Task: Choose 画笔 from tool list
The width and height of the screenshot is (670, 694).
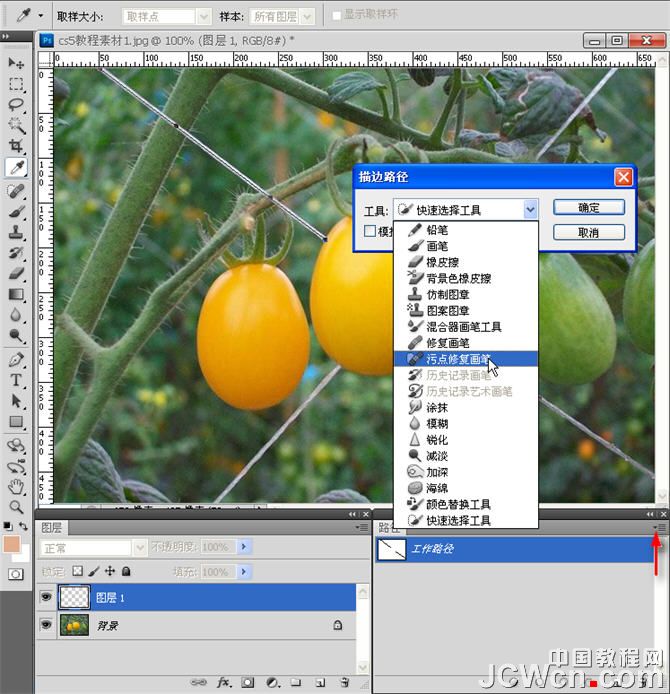Action: [x=466, y=246]
